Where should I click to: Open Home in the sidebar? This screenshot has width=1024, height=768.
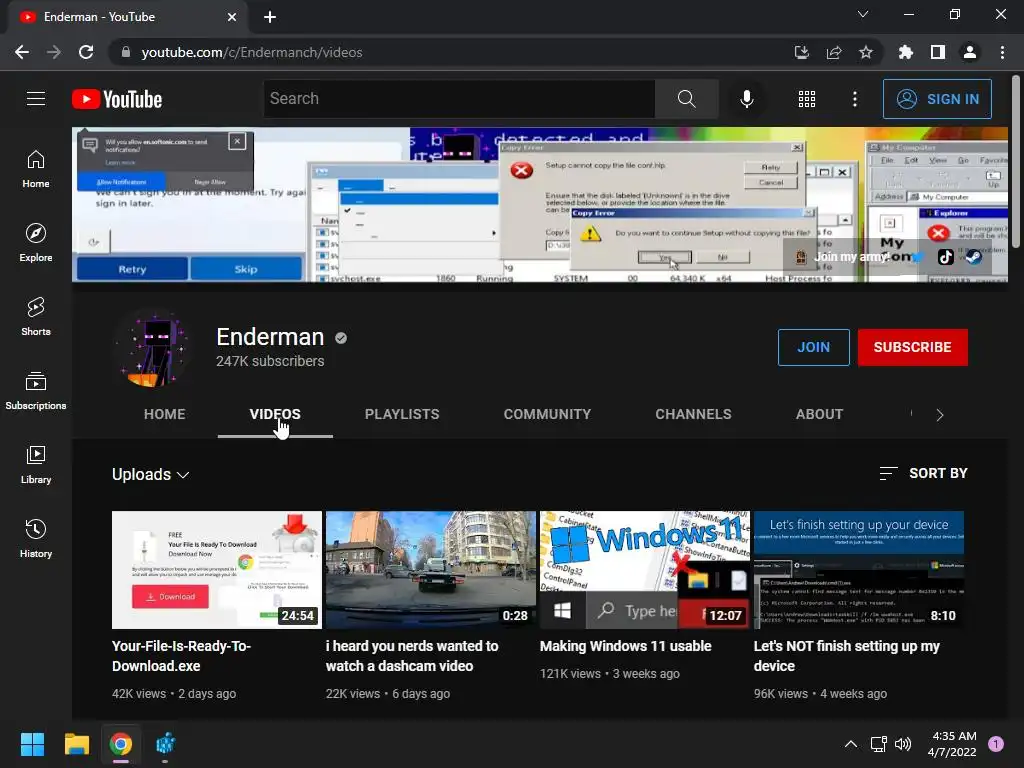pyautogui.click(x=36, y=168)
